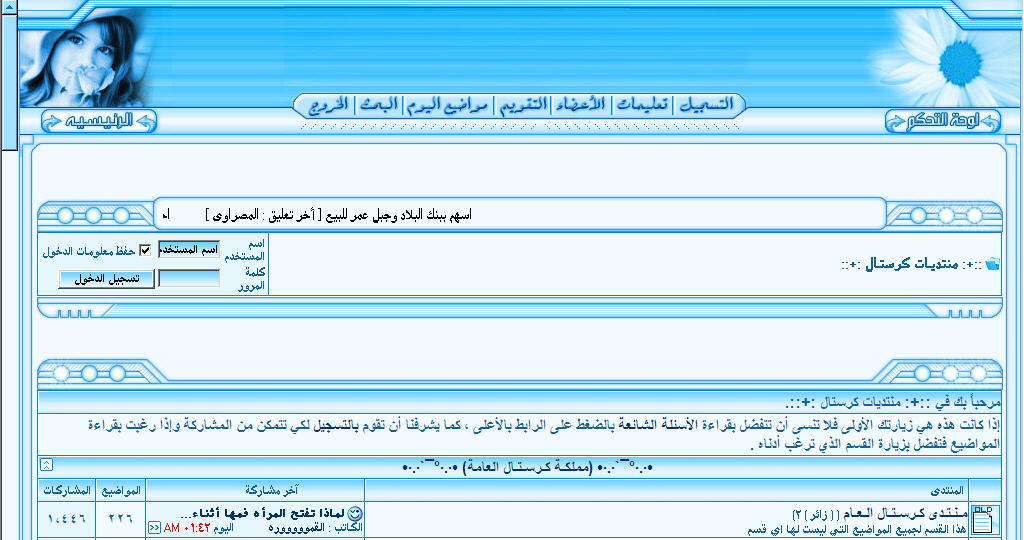
Task: Toggle حفظ معلومات الدخول checkbox
Action: point(145,250)
